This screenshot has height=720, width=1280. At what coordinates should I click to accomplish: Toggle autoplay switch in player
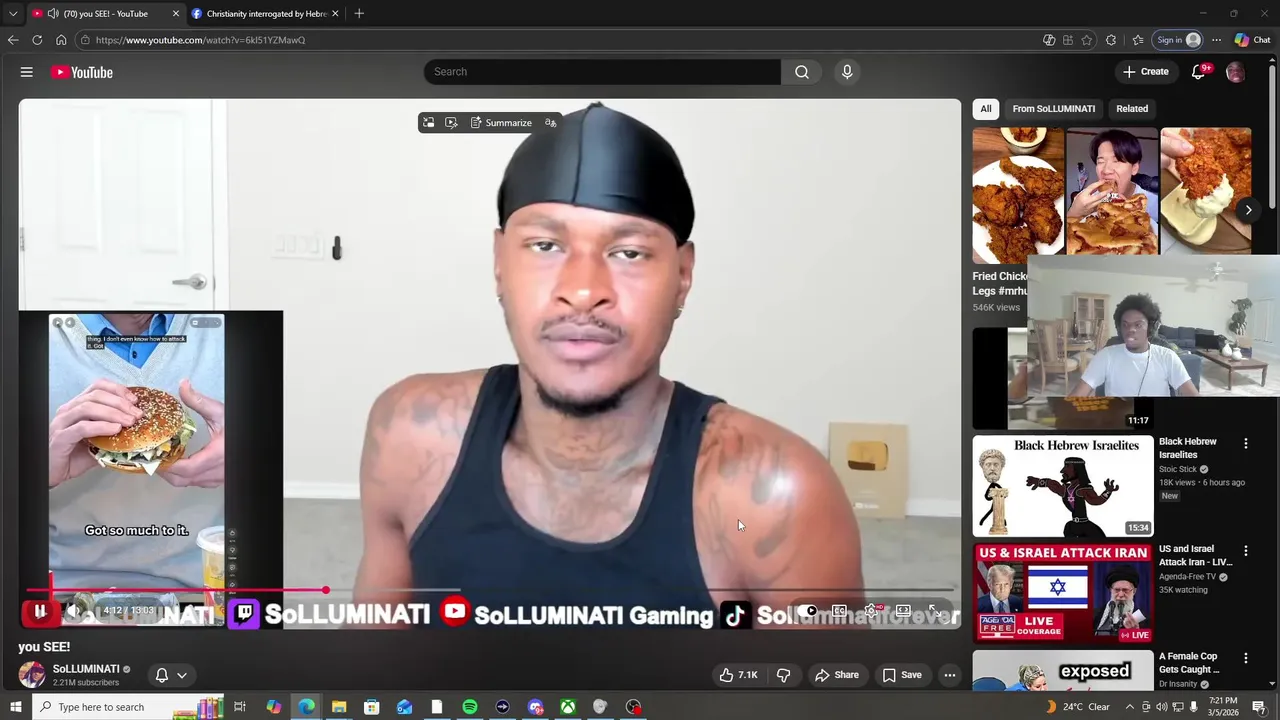808,611
